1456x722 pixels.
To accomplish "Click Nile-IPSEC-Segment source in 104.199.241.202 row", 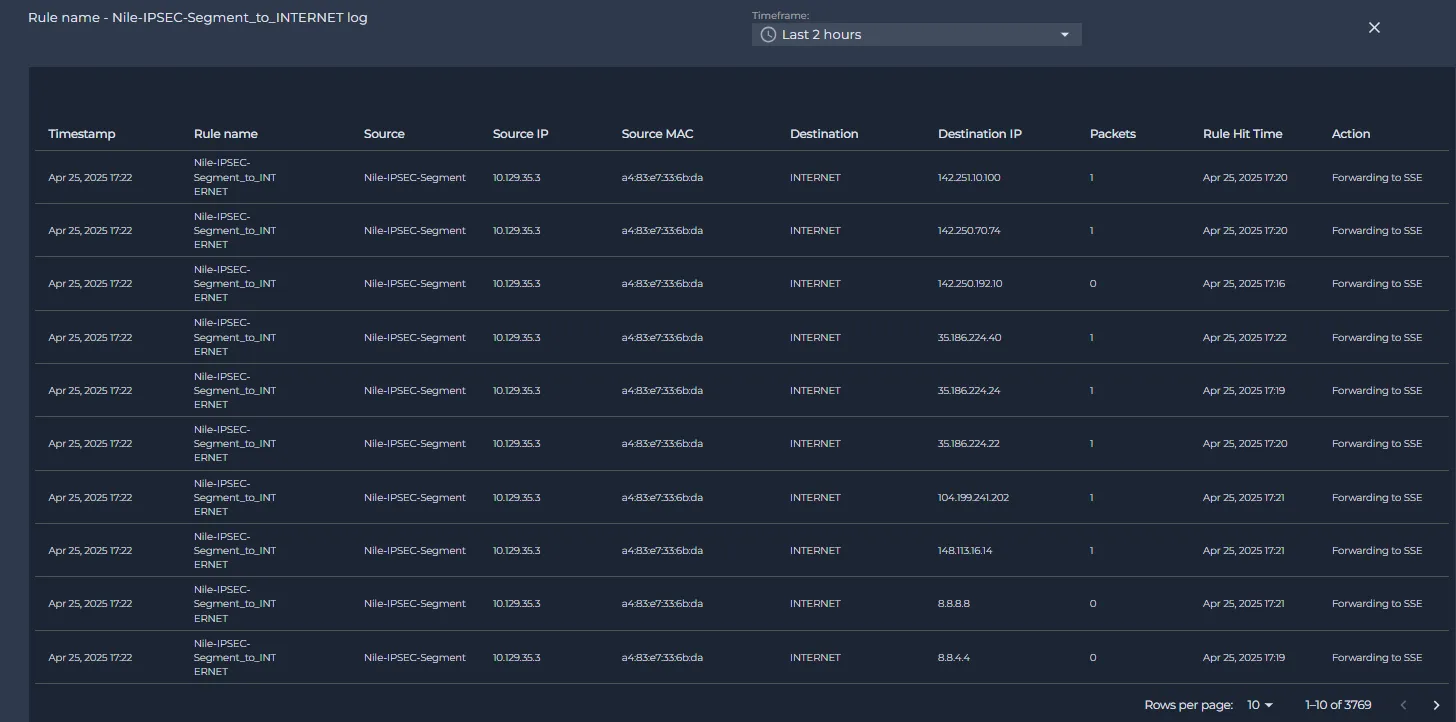I will click(415, 498).
